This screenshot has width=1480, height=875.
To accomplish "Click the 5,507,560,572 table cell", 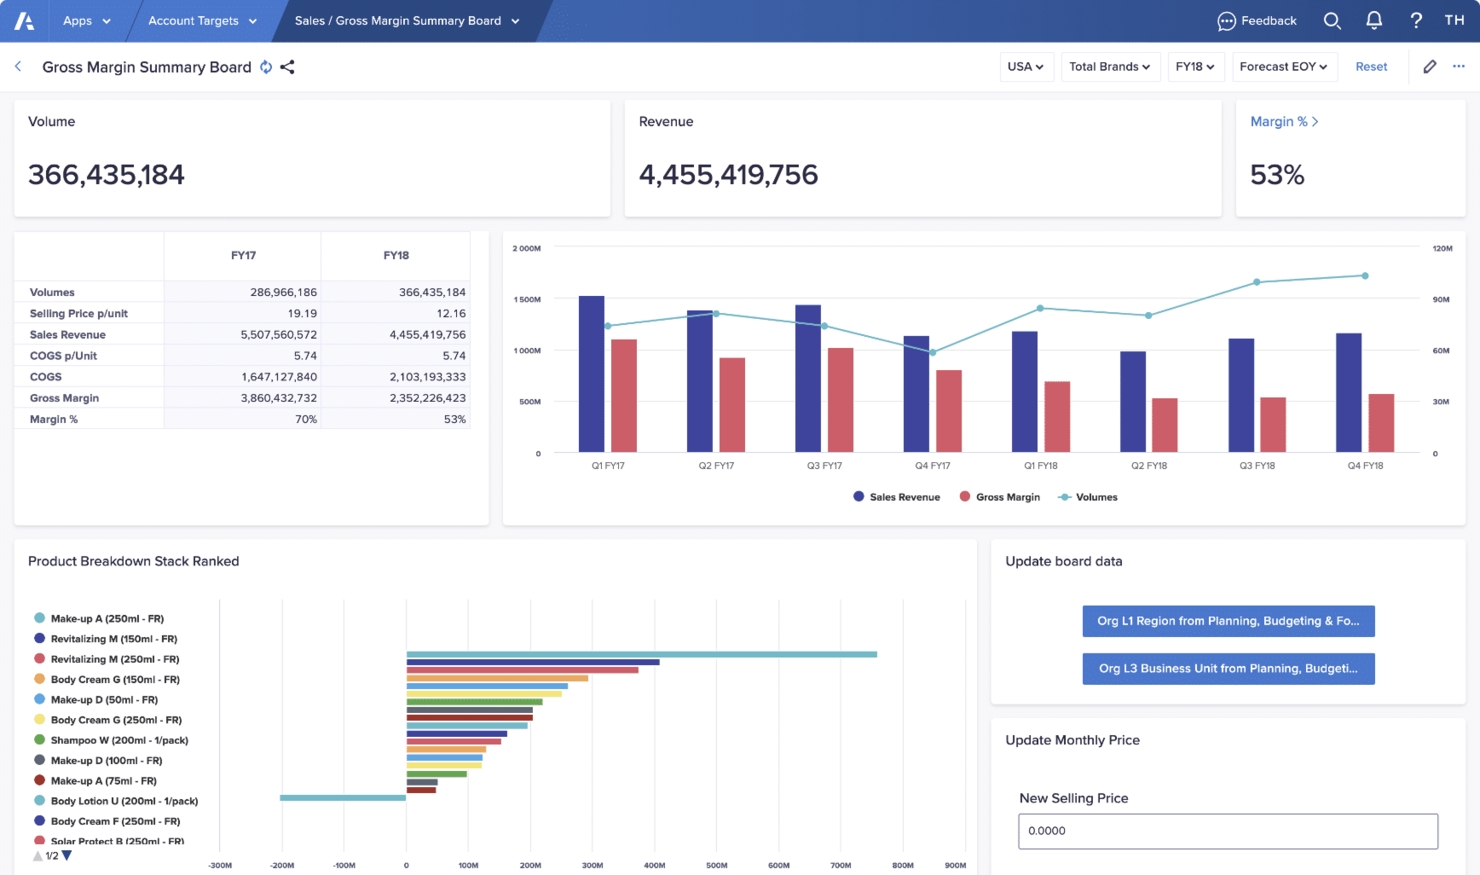I will click(x=243, y=335).
